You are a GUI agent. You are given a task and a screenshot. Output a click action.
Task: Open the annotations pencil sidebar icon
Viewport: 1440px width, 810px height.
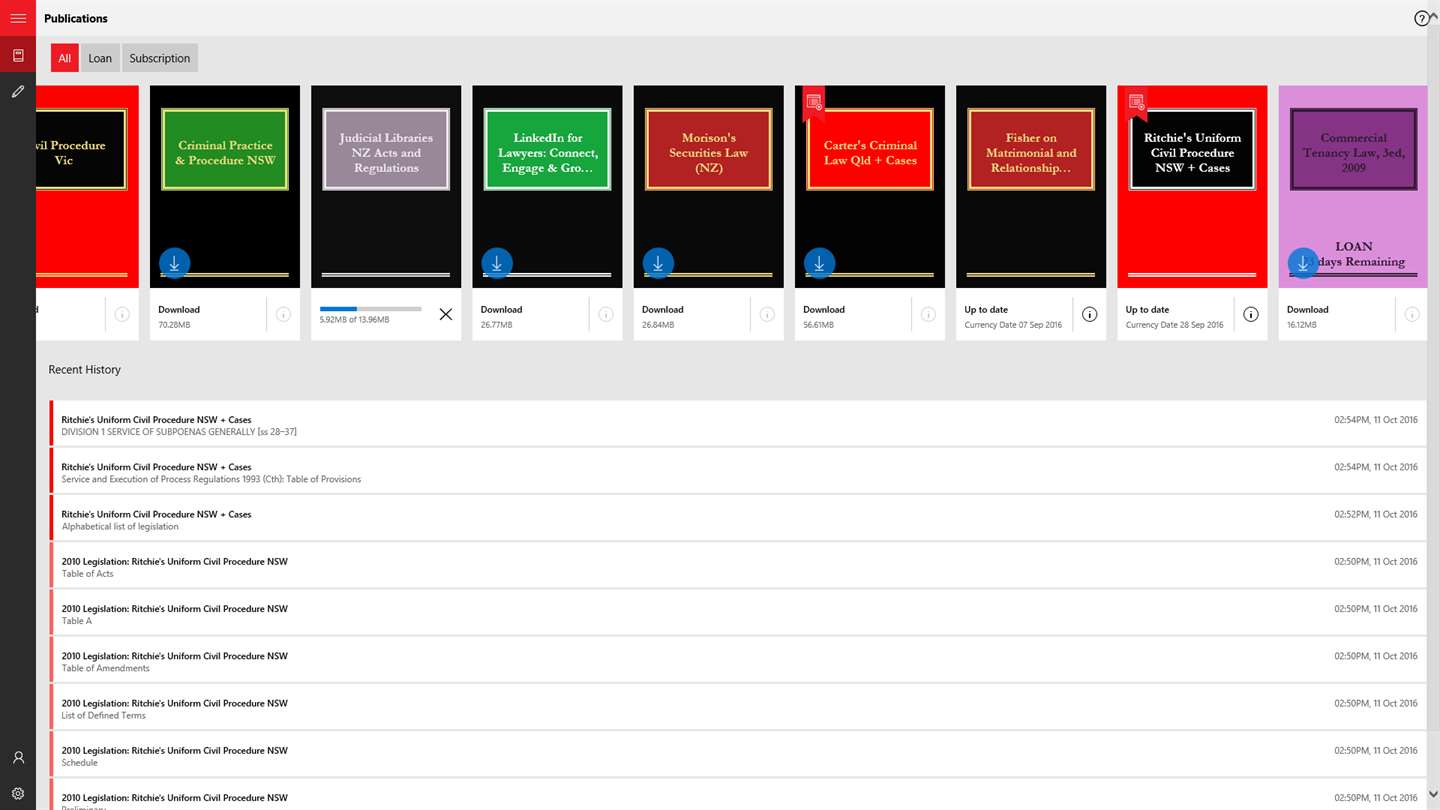coord(18,91)
